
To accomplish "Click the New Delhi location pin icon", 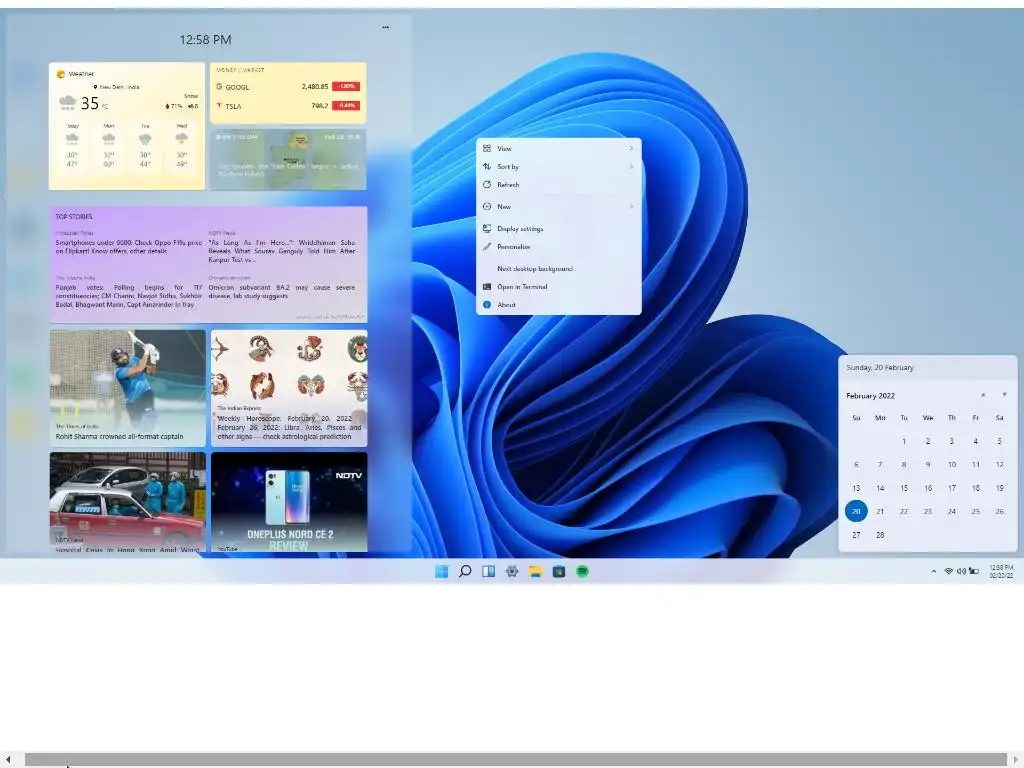I will [x=95, y=87].
